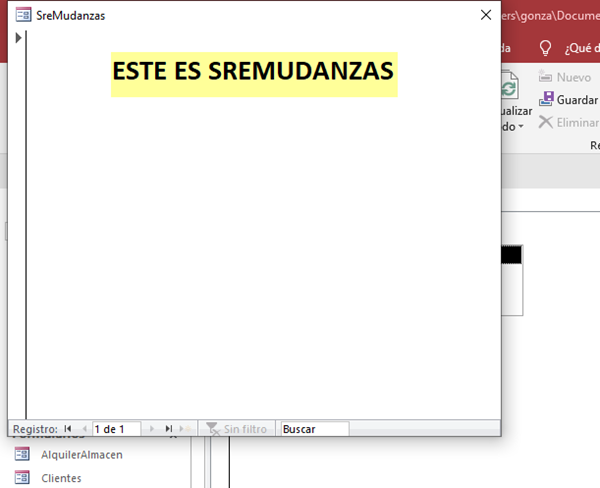Image resolution: width=600 pixels, height=488 pixels.
Task: Toggle the Sin filtro filter indicator
Action: pos(236,429)
